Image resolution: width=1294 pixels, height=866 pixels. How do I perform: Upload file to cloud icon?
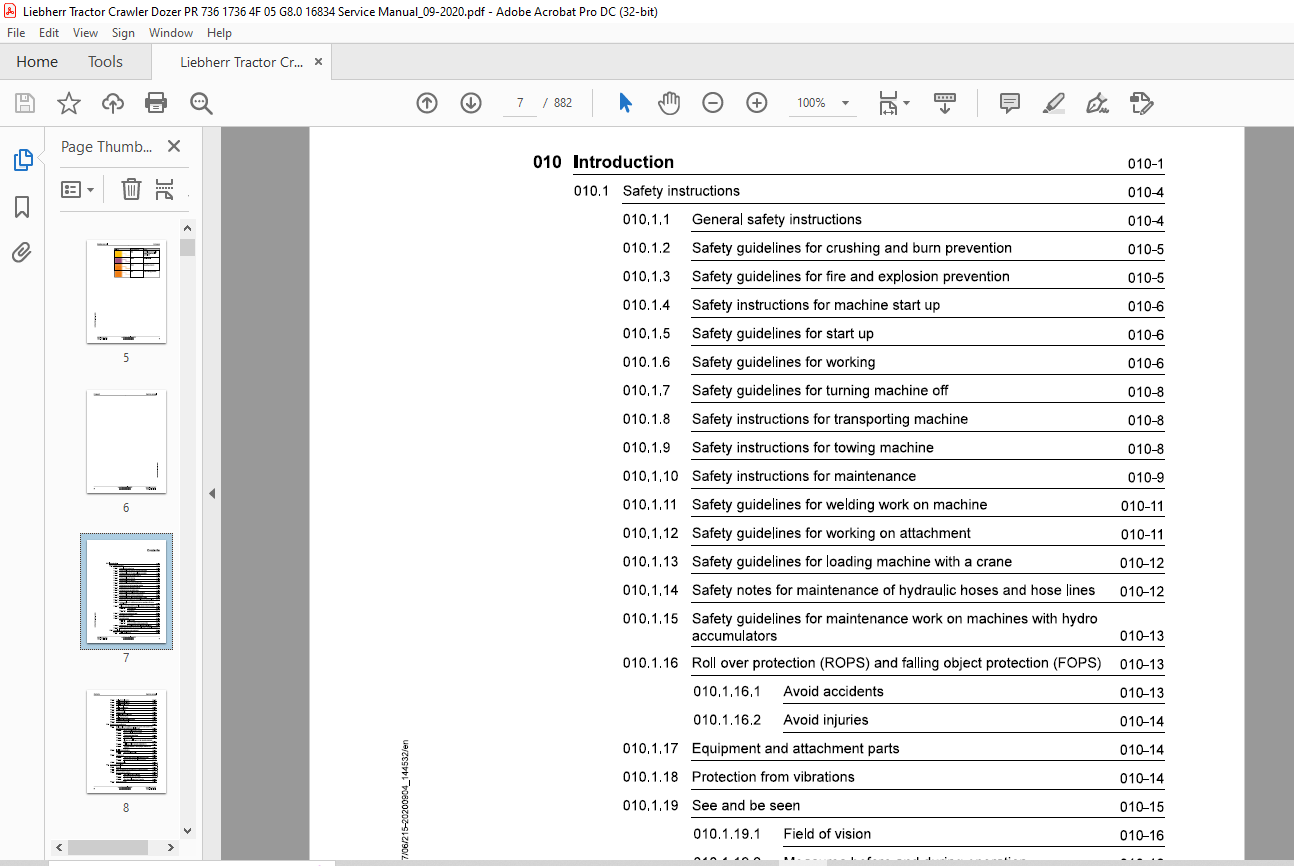pyautogui.click(x=113, y=103)
